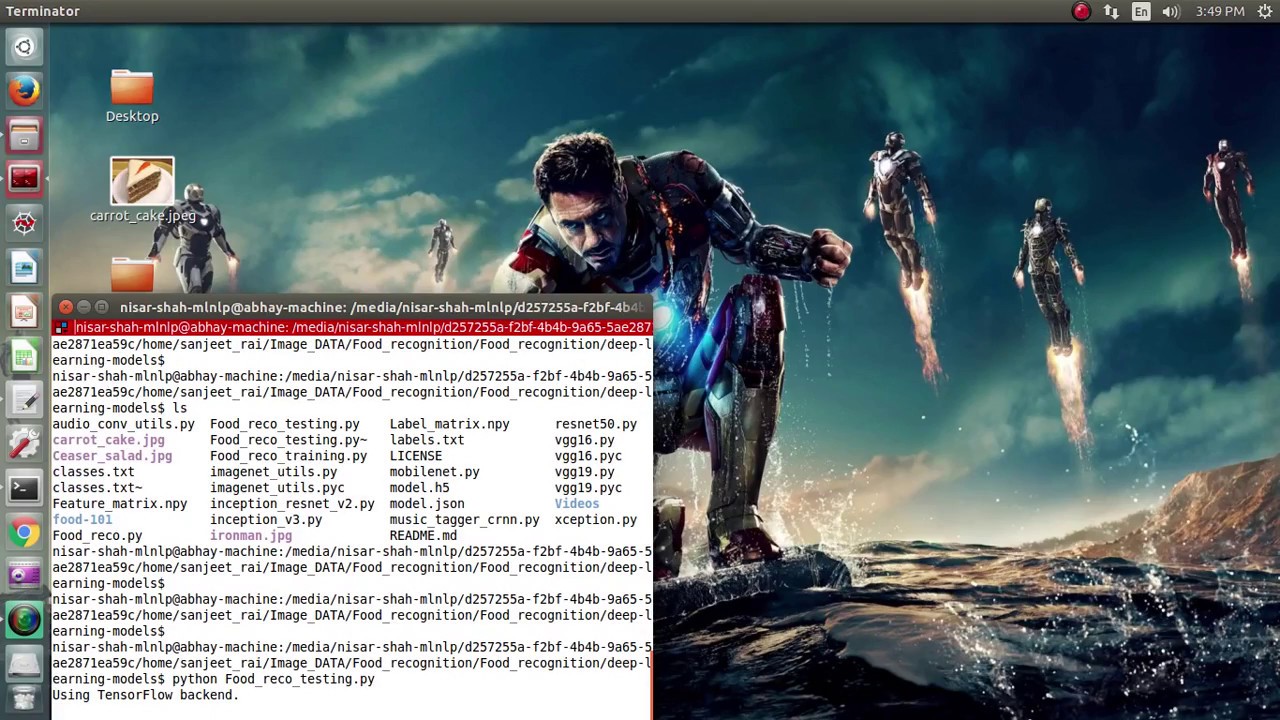1280x720 pixels.
Task: Open the purple screenshot app in dock
Action: (24, 576)
